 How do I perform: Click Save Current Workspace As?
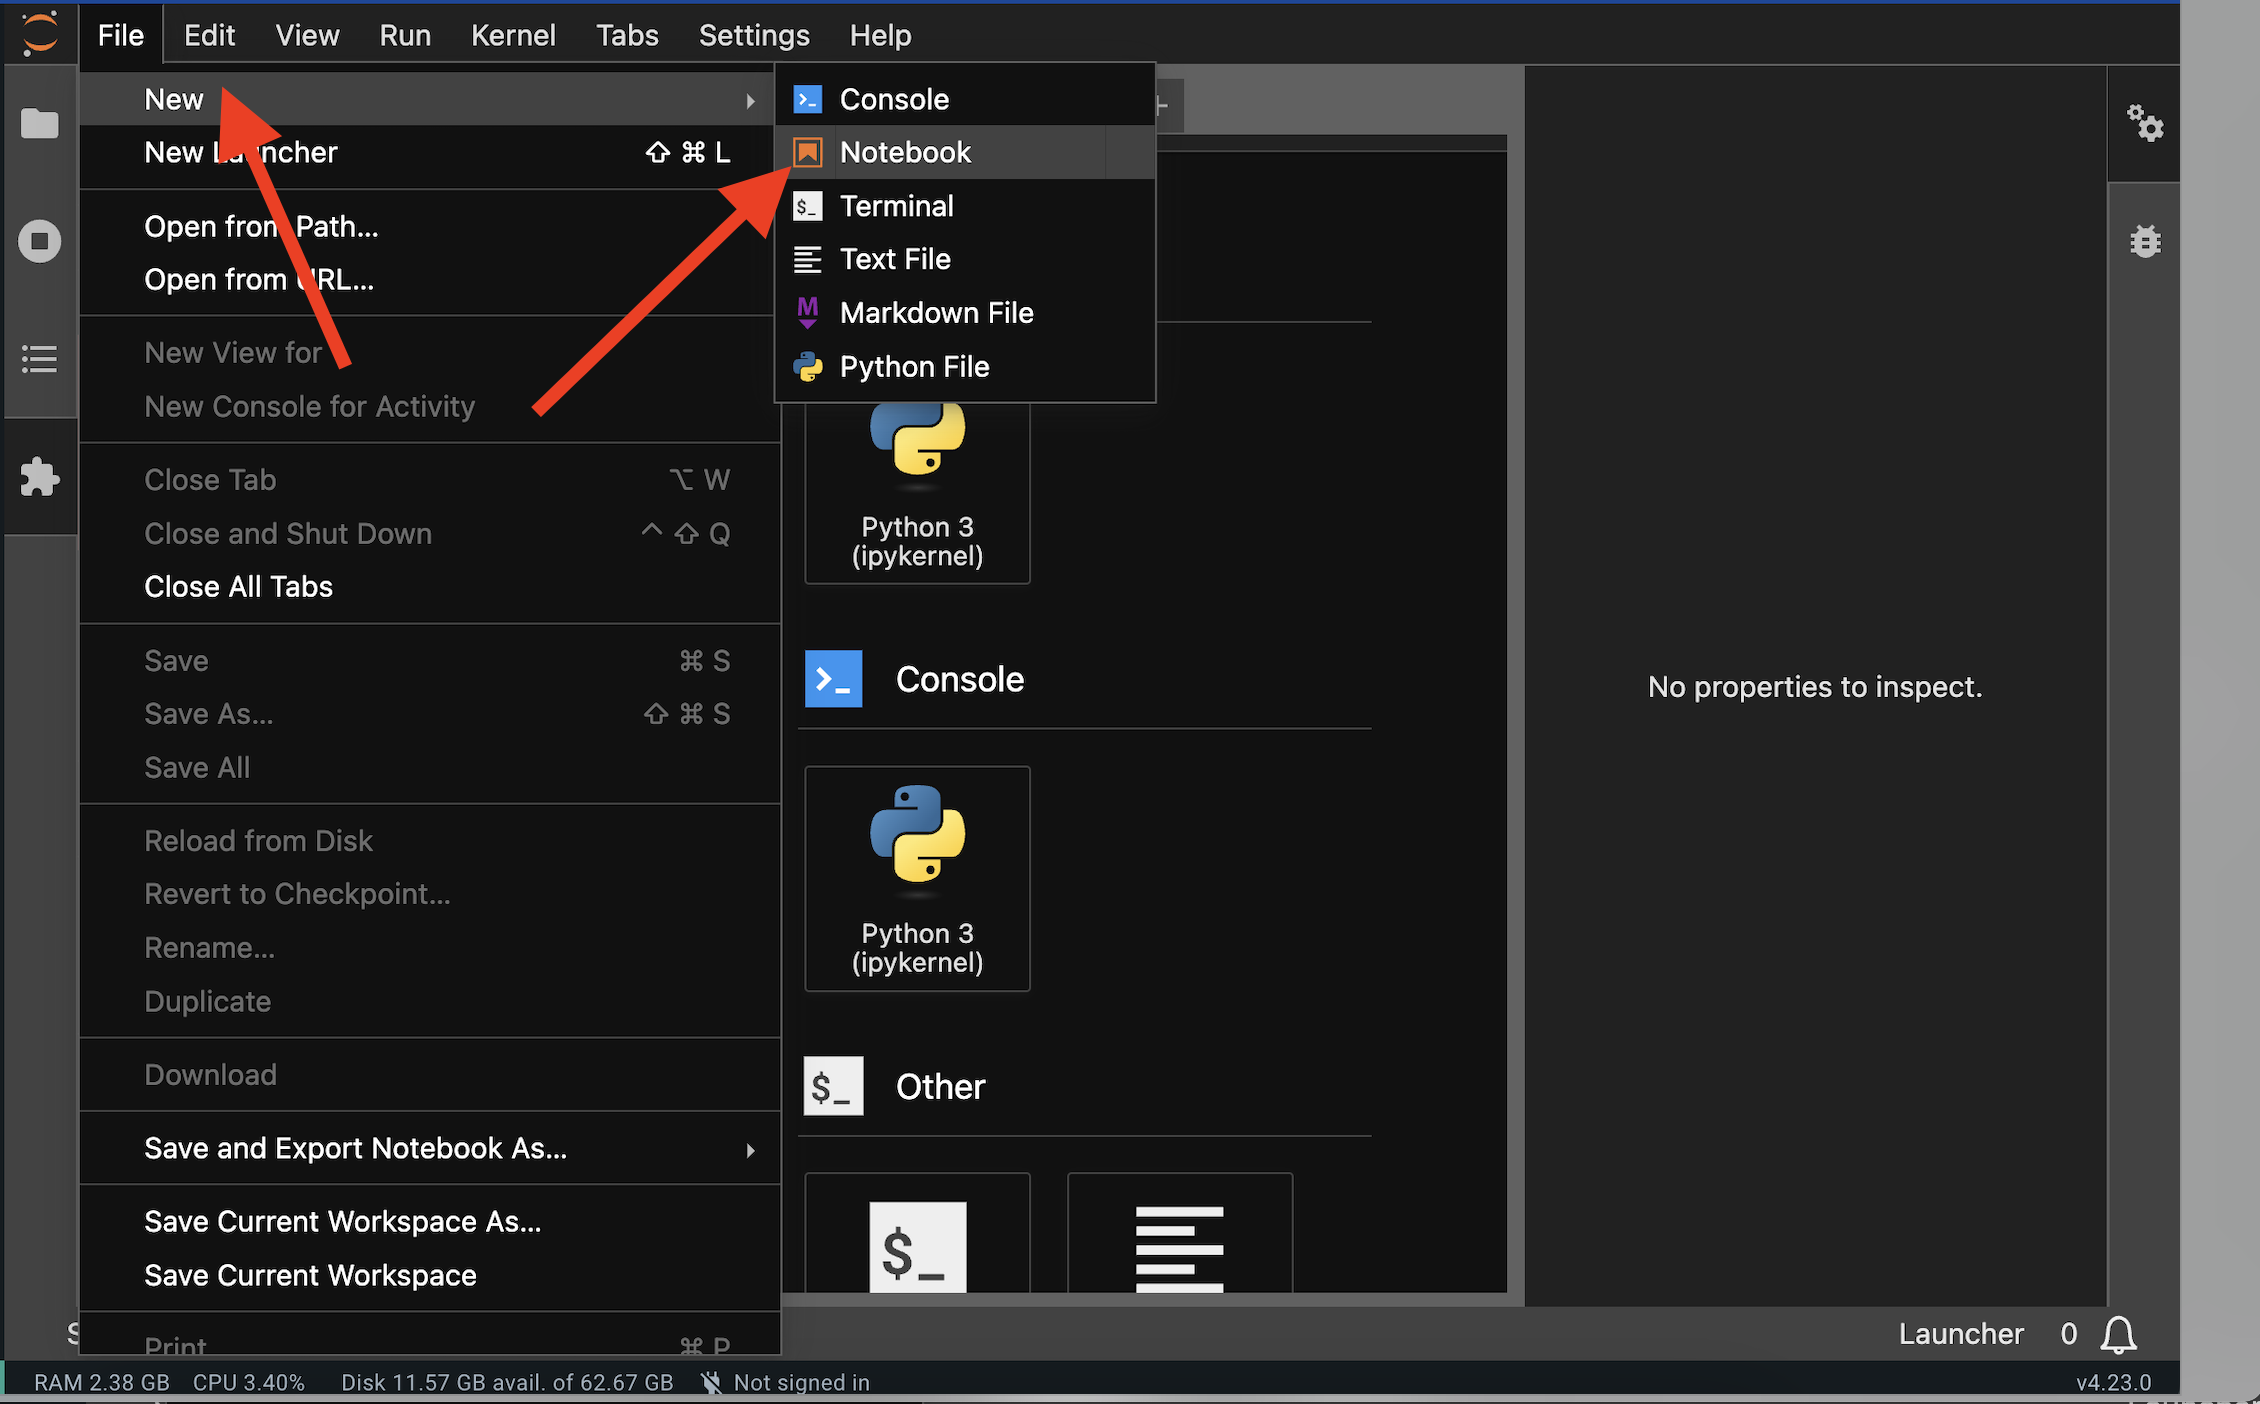(342, 1222)
